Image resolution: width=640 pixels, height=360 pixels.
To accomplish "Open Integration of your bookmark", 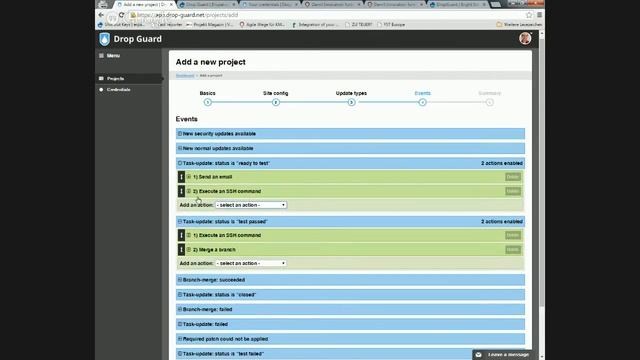I will pos(315,24).
